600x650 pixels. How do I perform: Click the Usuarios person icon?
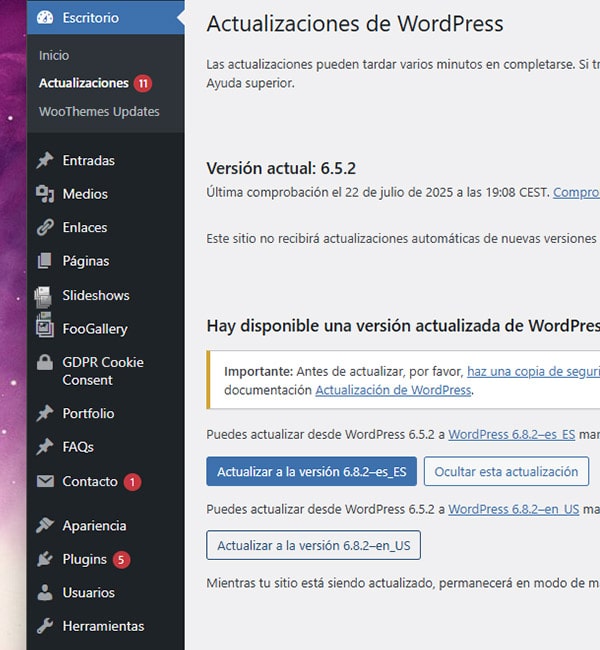click(x=45, y=592)
